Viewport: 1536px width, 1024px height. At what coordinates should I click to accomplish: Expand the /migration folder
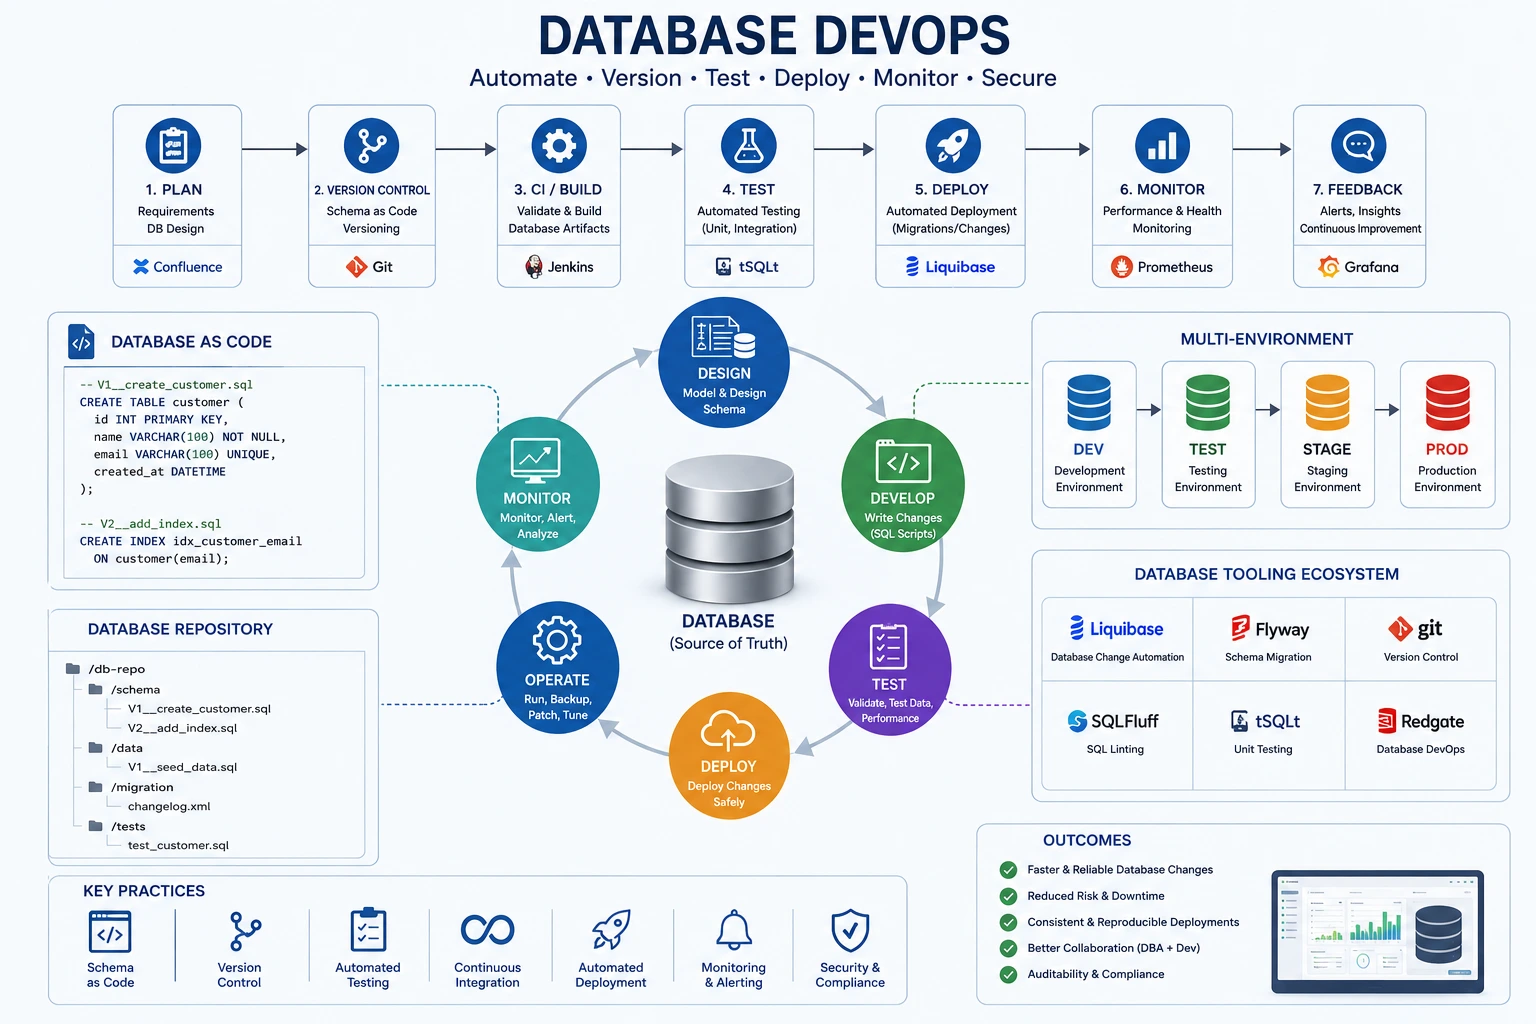coord(96,787)
